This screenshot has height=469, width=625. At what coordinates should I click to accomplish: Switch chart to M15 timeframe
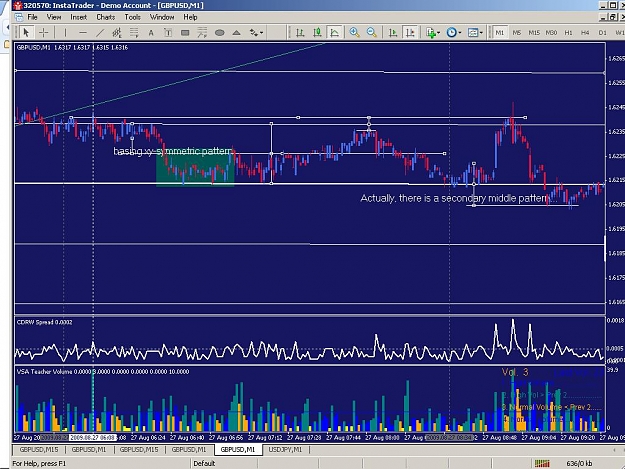(x=534, y=33)
